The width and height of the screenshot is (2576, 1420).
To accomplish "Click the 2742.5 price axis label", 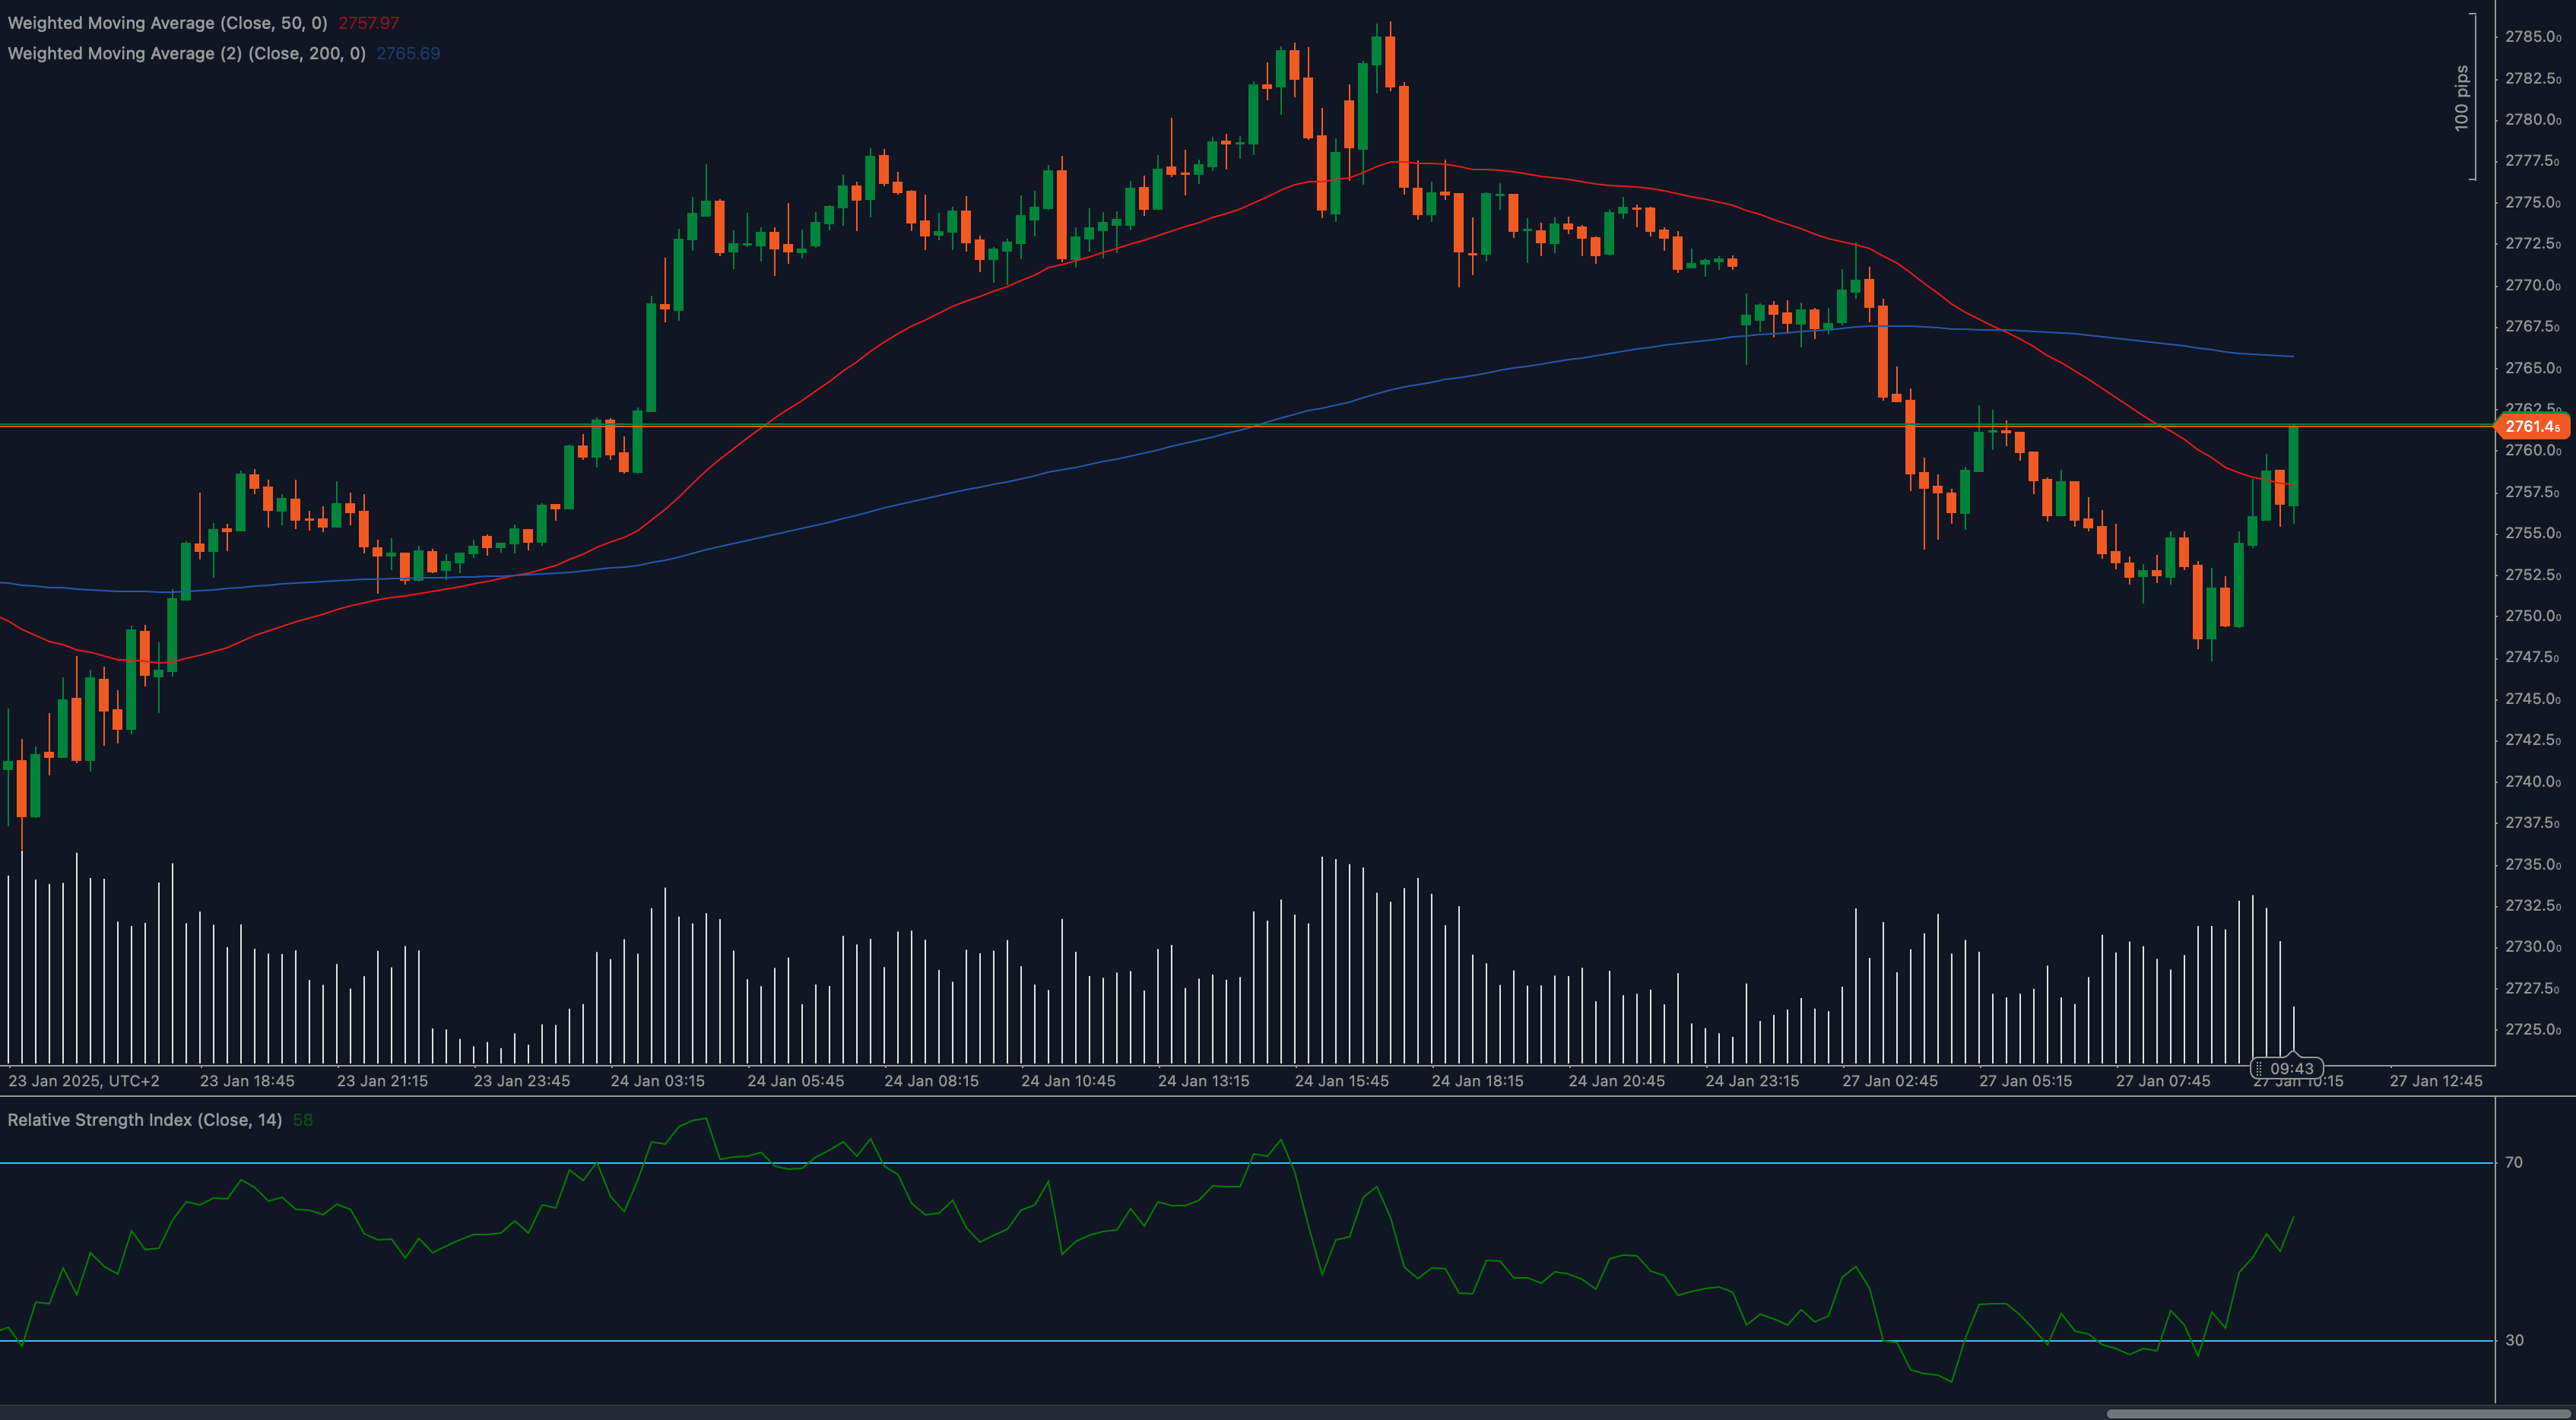I will click(2532, 740).
